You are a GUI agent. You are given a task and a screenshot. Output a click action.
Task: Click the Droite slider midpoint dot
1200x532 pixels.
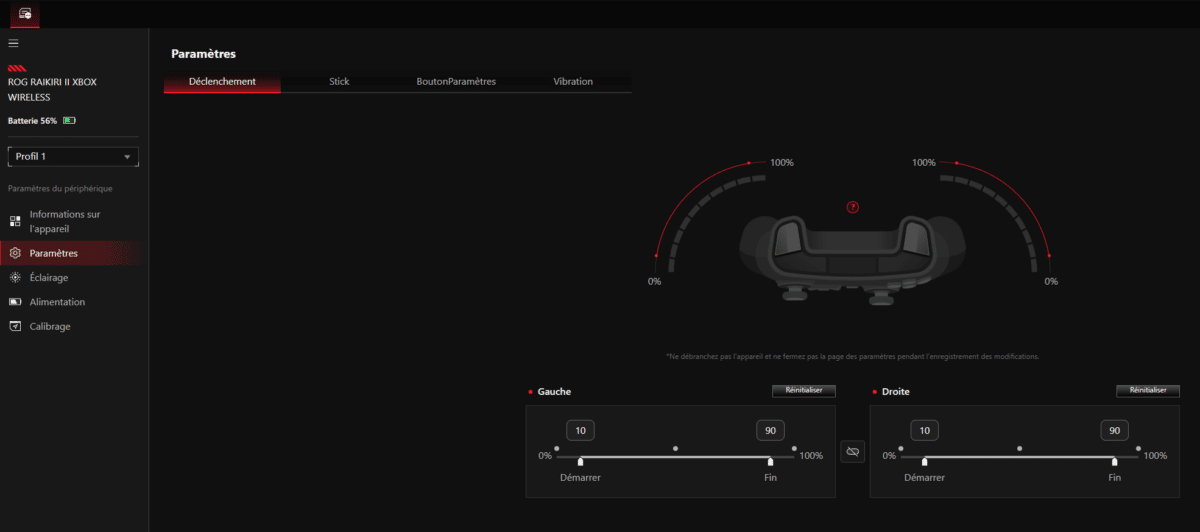pyautogui.click(x=1020, y=448)
